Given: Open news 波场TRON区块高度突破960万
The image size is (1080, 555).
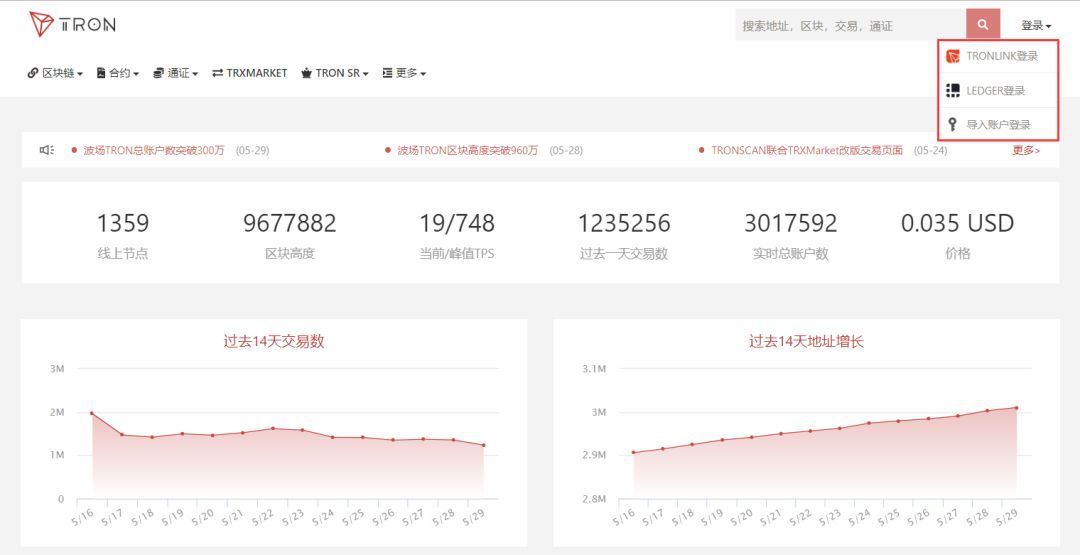Looking at the screenshot, I should 468,150.
